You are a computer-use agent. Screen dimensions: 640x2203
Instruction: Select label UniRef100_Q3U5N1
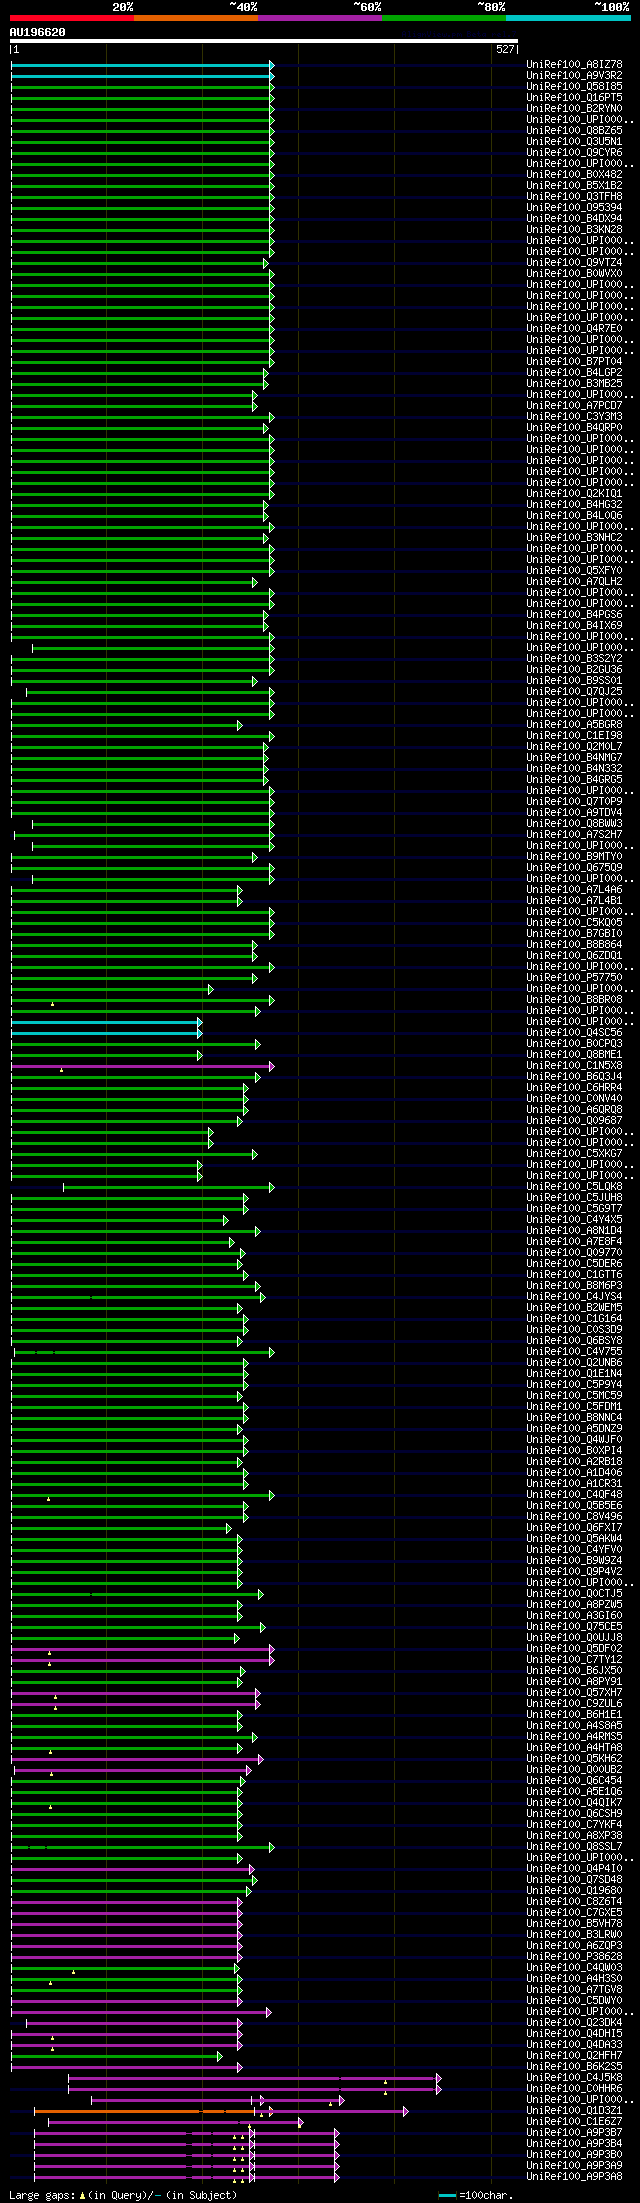coord(574,141)
